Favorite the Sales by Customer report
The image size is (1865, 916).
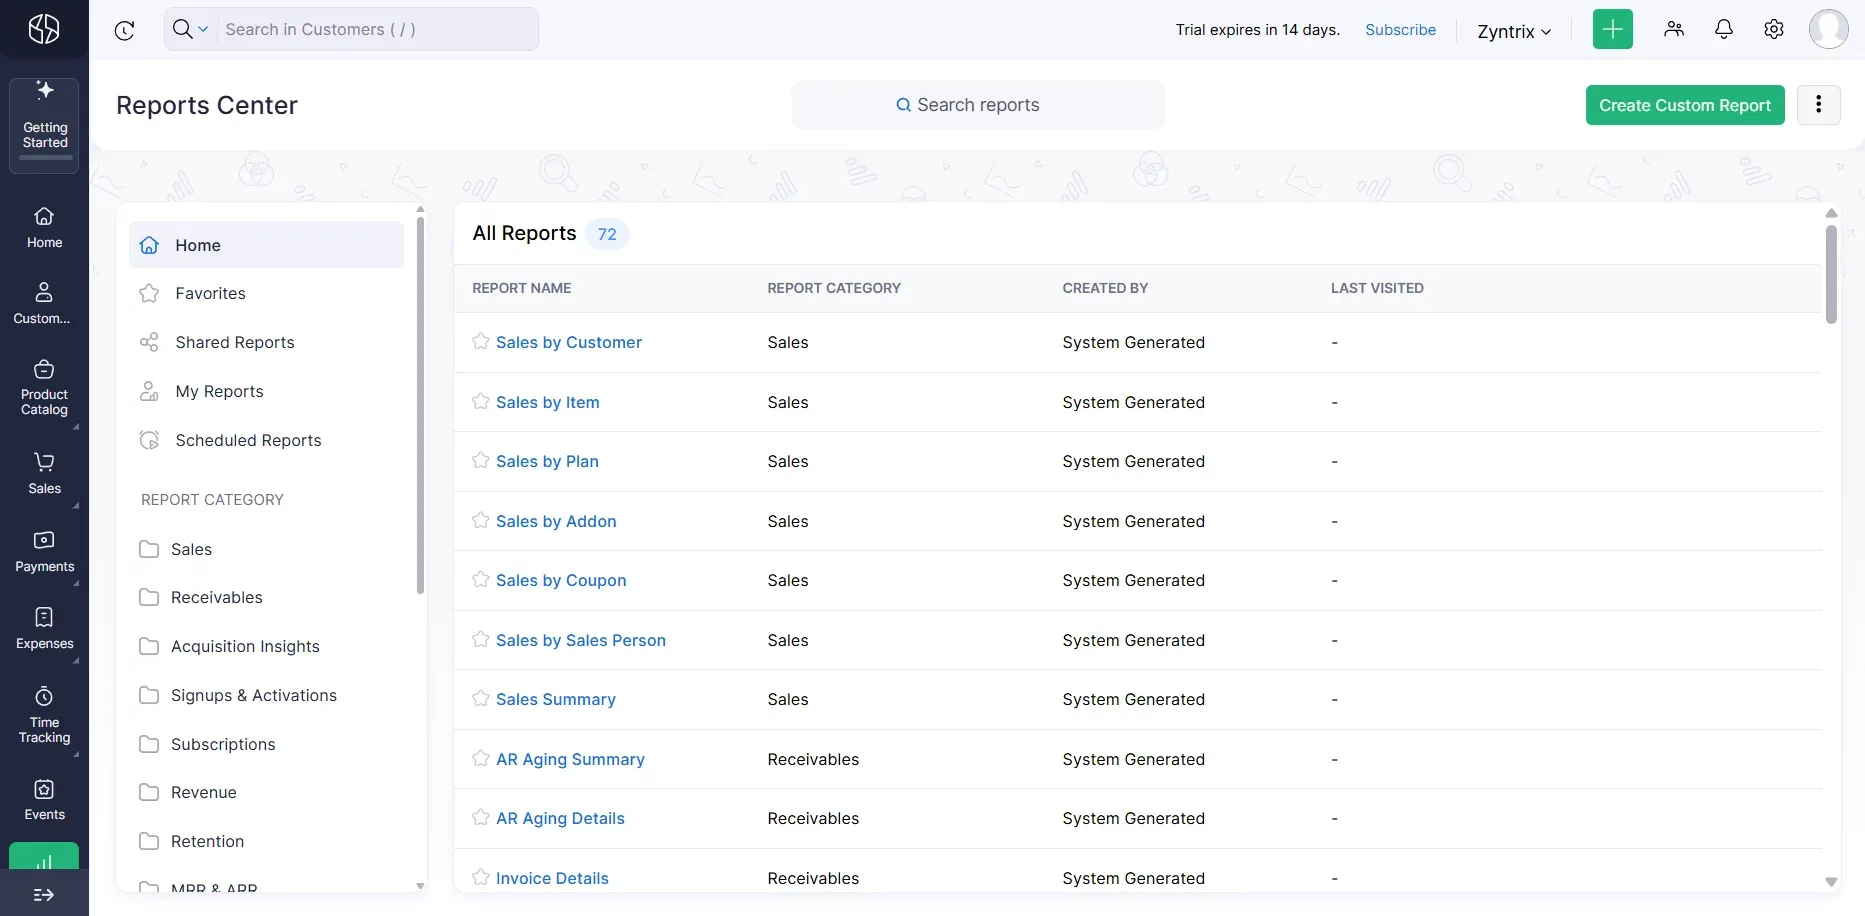click(481, 342)
